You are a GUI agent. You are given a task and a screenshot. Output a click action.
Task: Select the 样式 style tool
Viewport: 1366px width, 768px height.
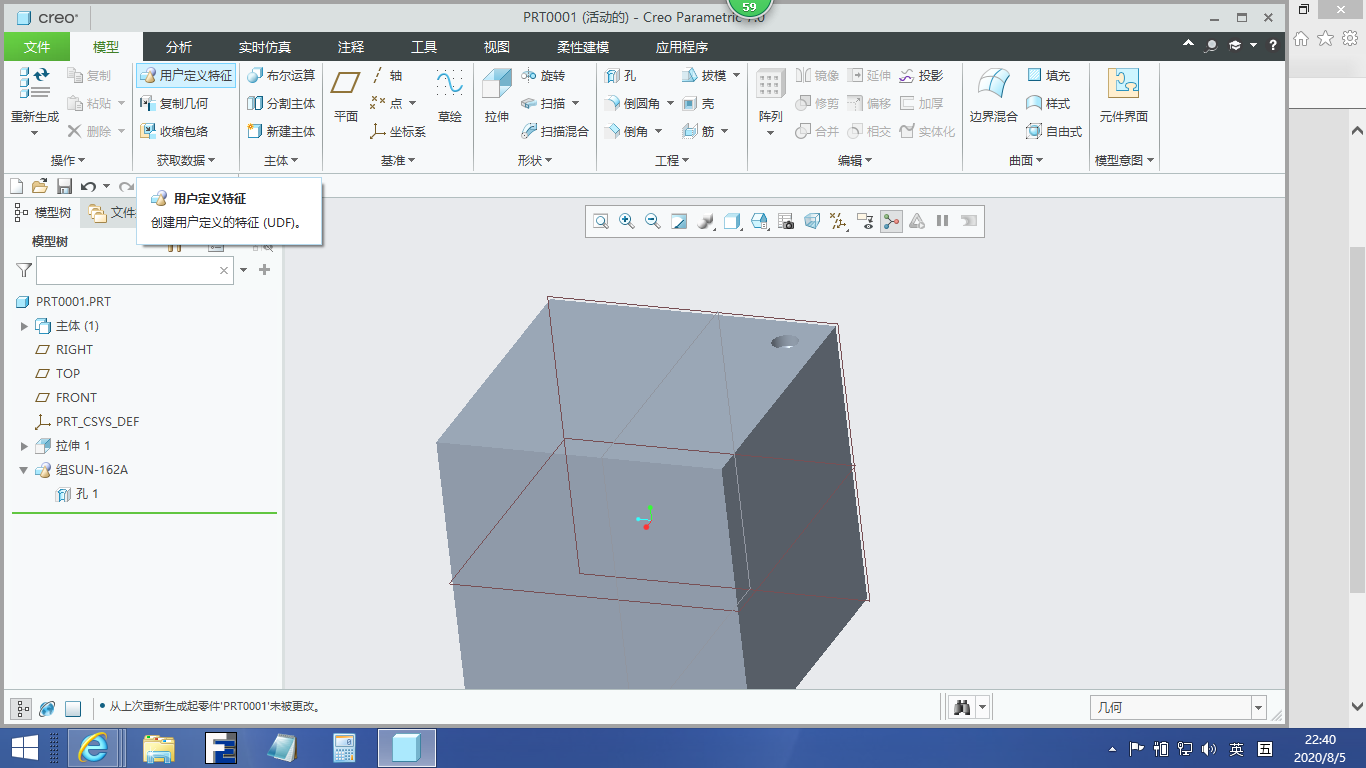tap(1049, 103)
